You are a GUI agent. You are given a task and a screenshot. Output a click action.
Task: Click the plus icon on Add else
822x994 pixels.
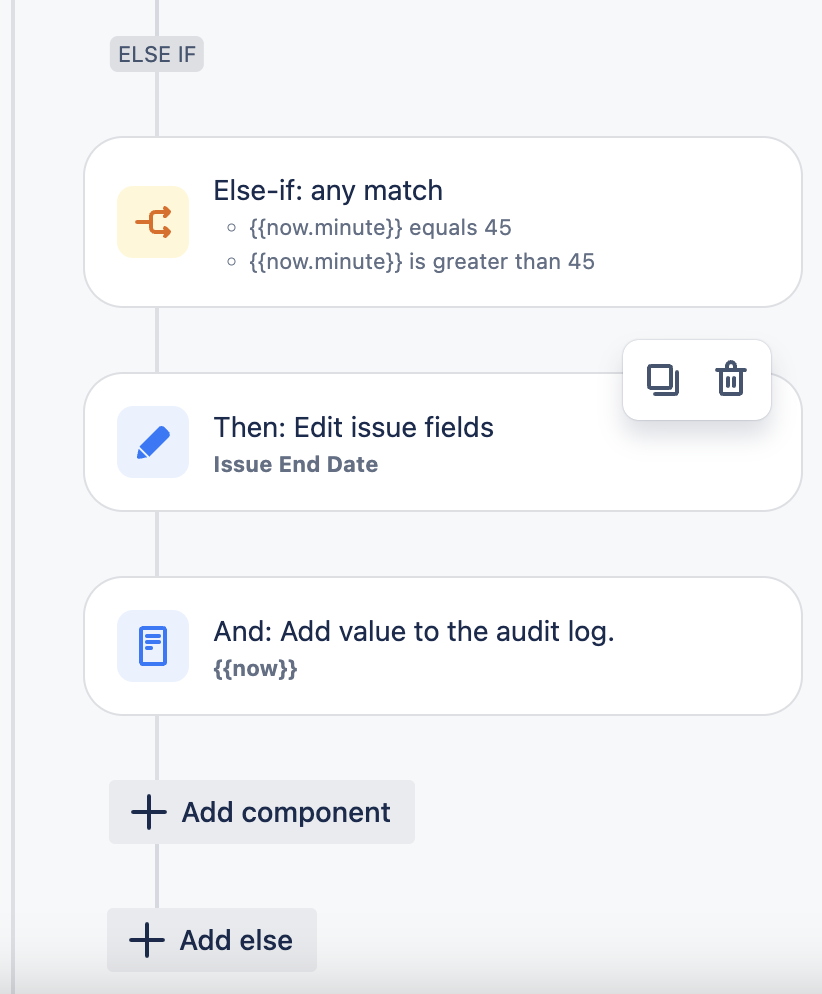pos(148,939)
